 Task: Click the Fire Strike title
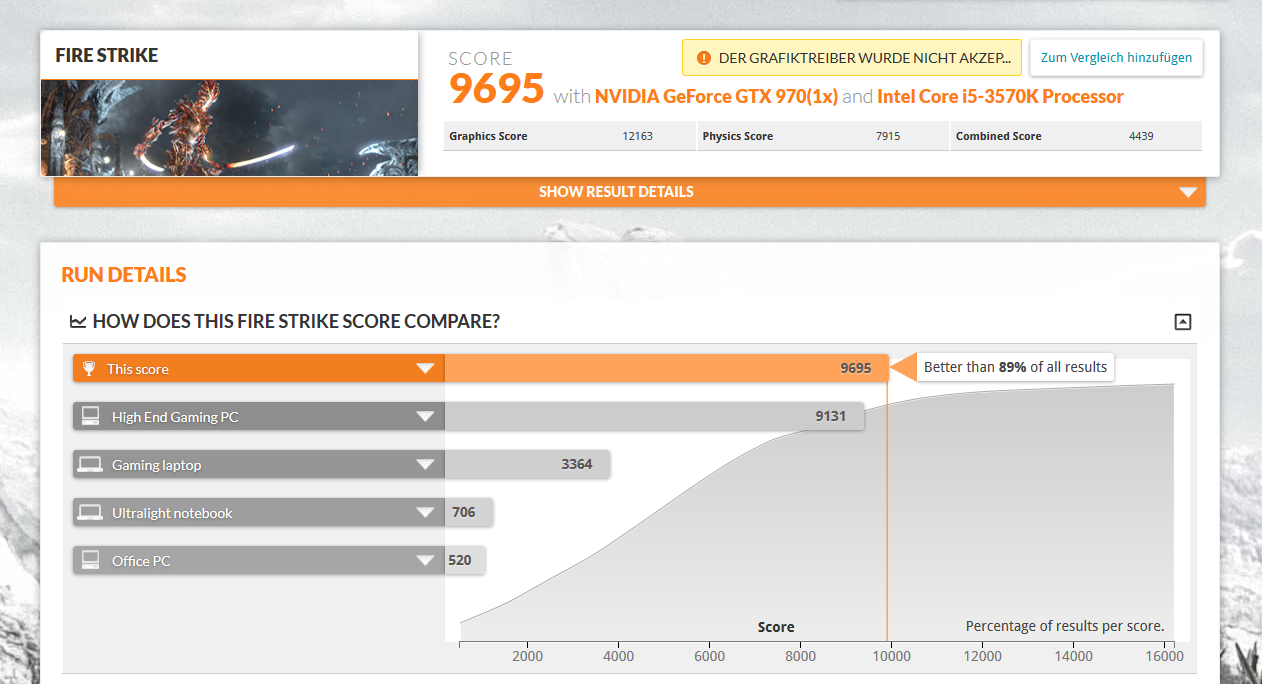tap(107, 55)
